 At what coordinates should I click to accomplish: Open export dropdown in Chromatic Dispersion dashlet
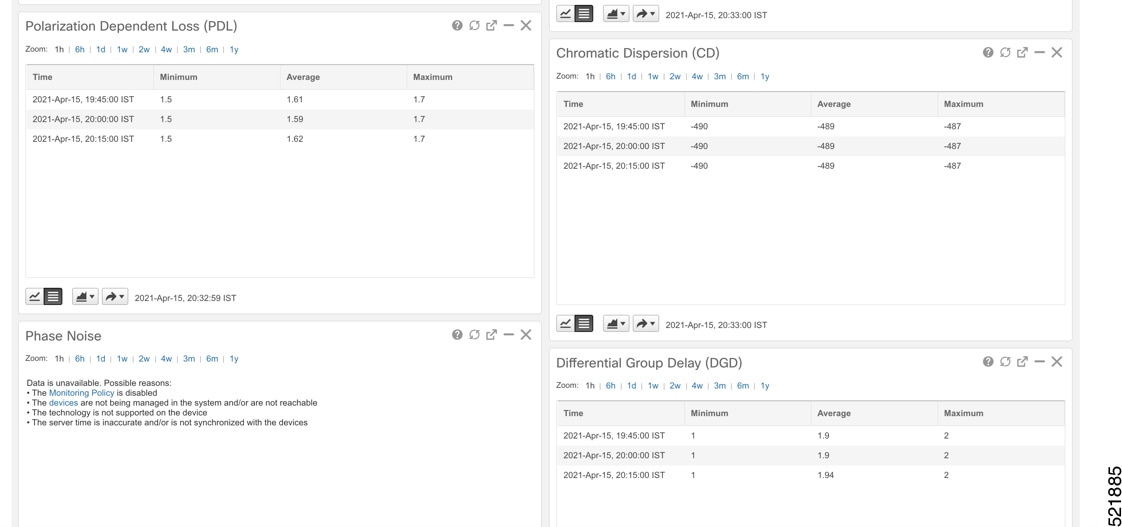pyautogui.click(x=645, y=324)
